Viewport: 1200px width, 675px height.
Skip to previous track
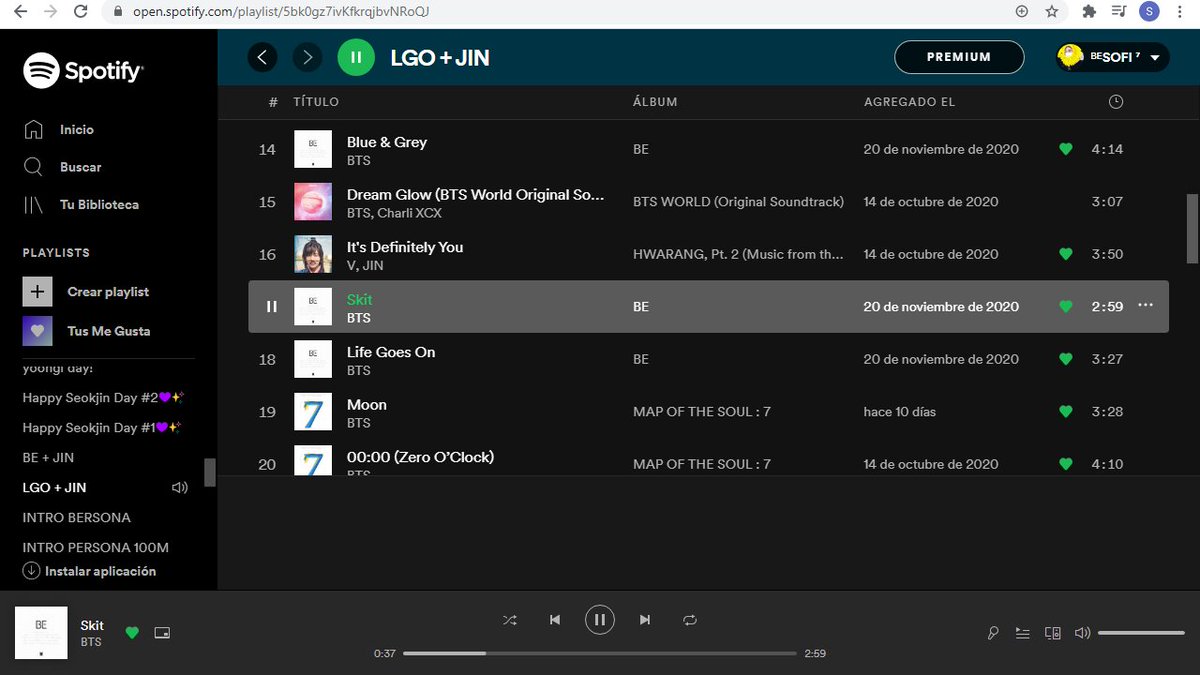555,620
